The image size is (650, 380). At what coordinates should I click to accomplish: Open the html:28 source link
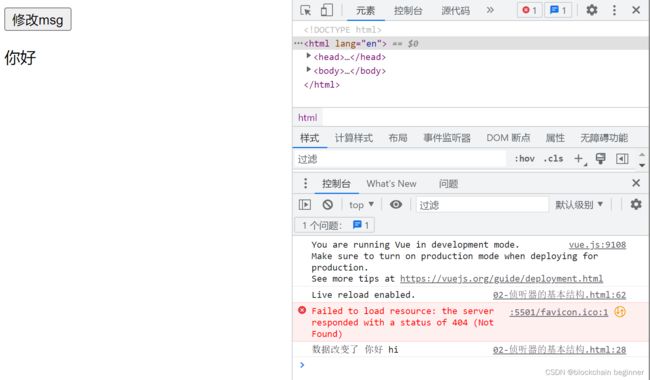coord(559,350)
